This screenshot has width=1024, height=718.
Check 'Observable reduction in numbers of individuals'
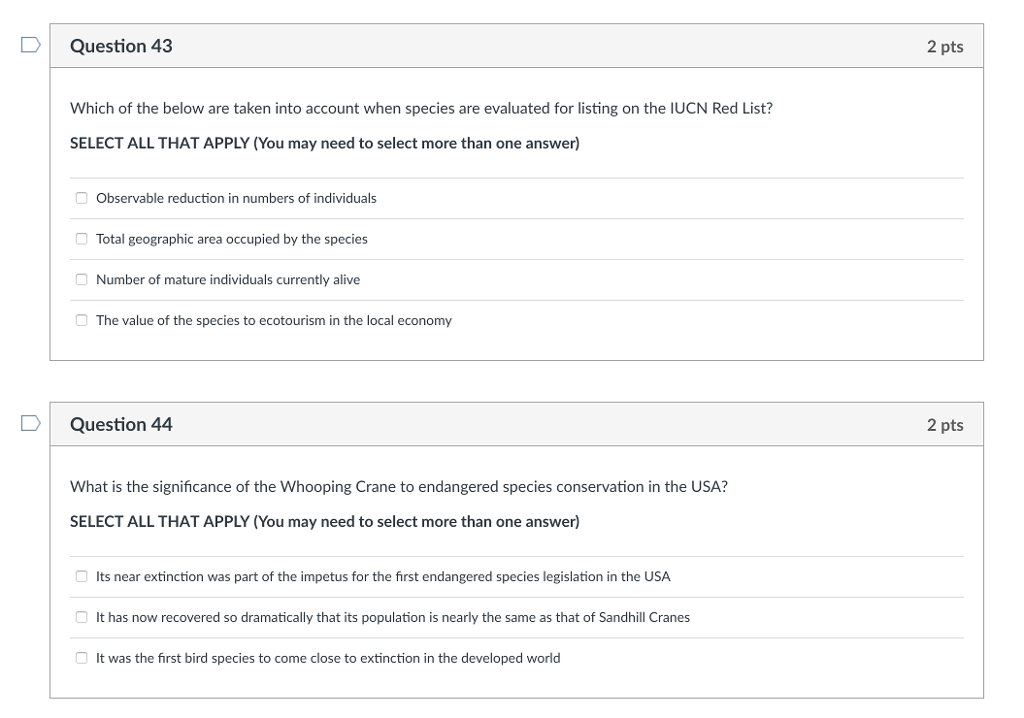pos(82,198)
